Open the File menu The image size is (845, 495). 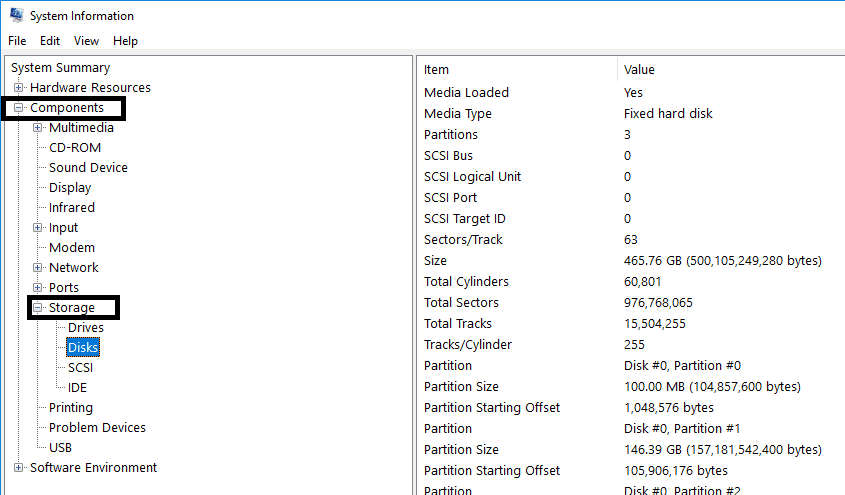(x=17, y=41)
